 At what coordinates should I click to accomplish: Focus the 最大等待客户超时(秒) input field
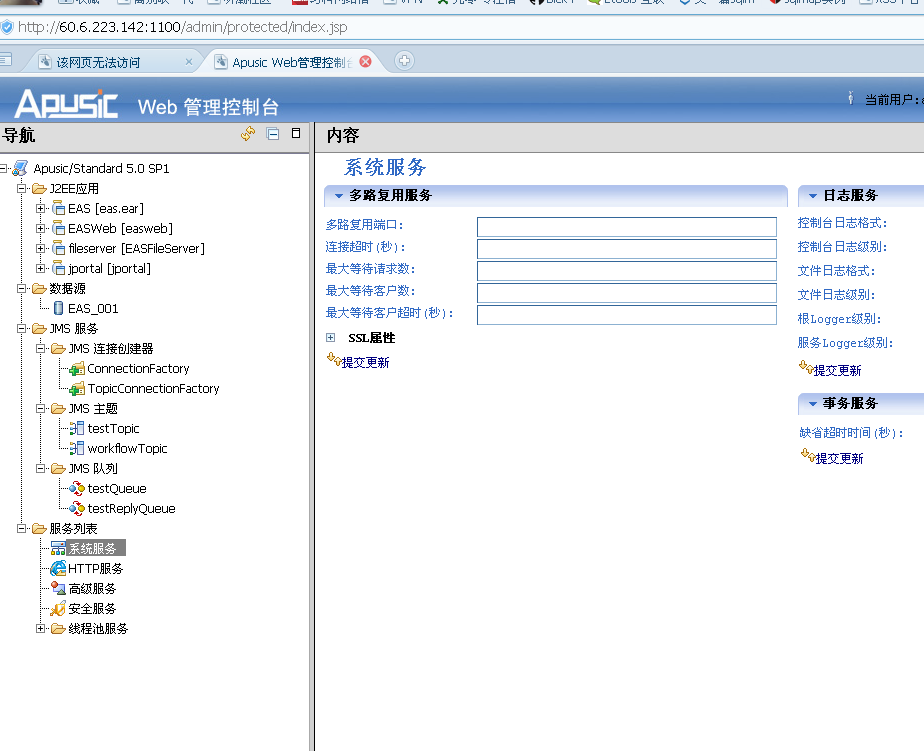[x=627, y=315]
